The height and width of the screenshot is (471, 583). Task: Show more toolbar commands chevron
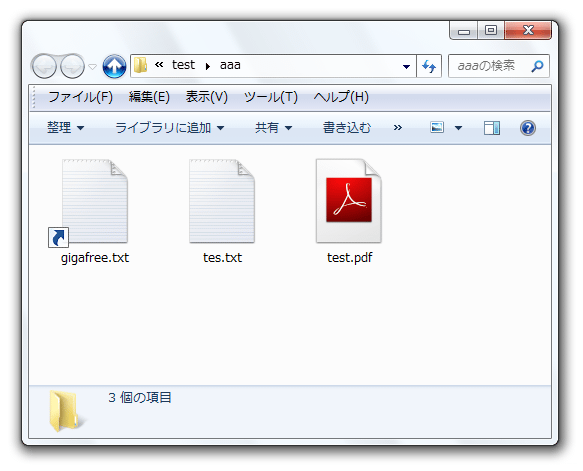point(398,128)
